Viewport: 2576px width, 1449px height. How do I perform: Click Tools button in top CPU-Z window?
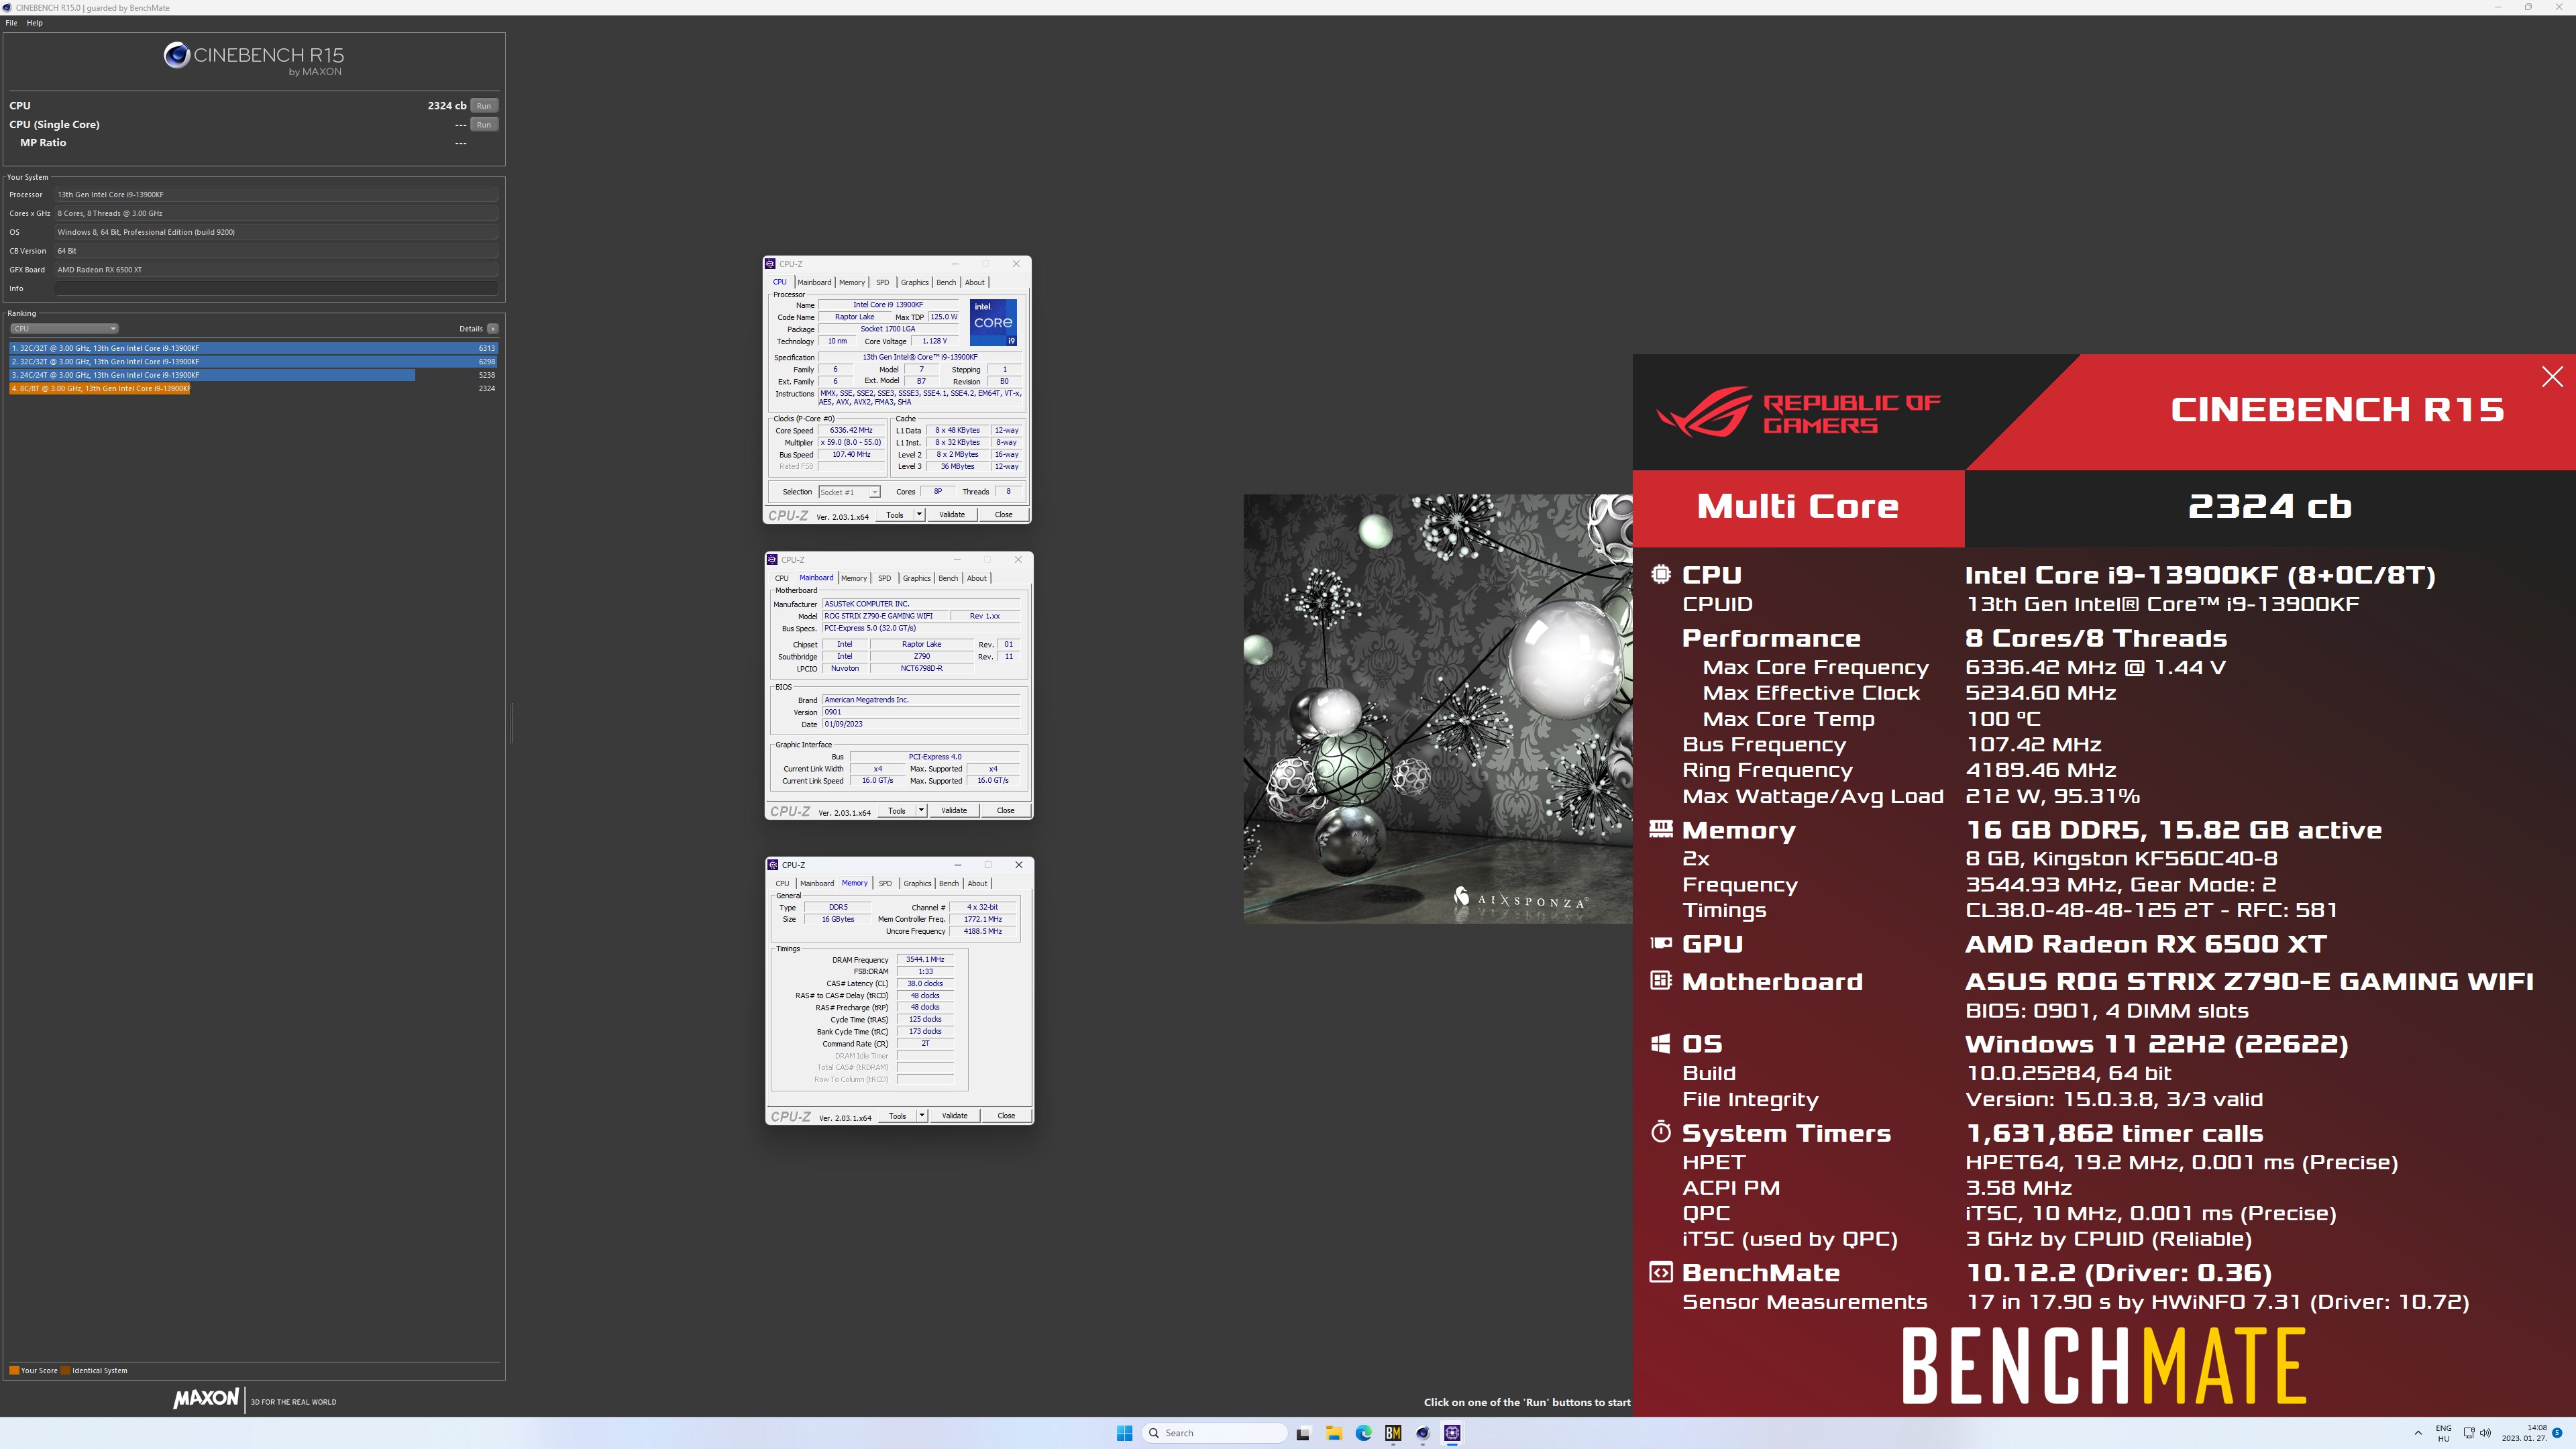click(x=895, y=515)
